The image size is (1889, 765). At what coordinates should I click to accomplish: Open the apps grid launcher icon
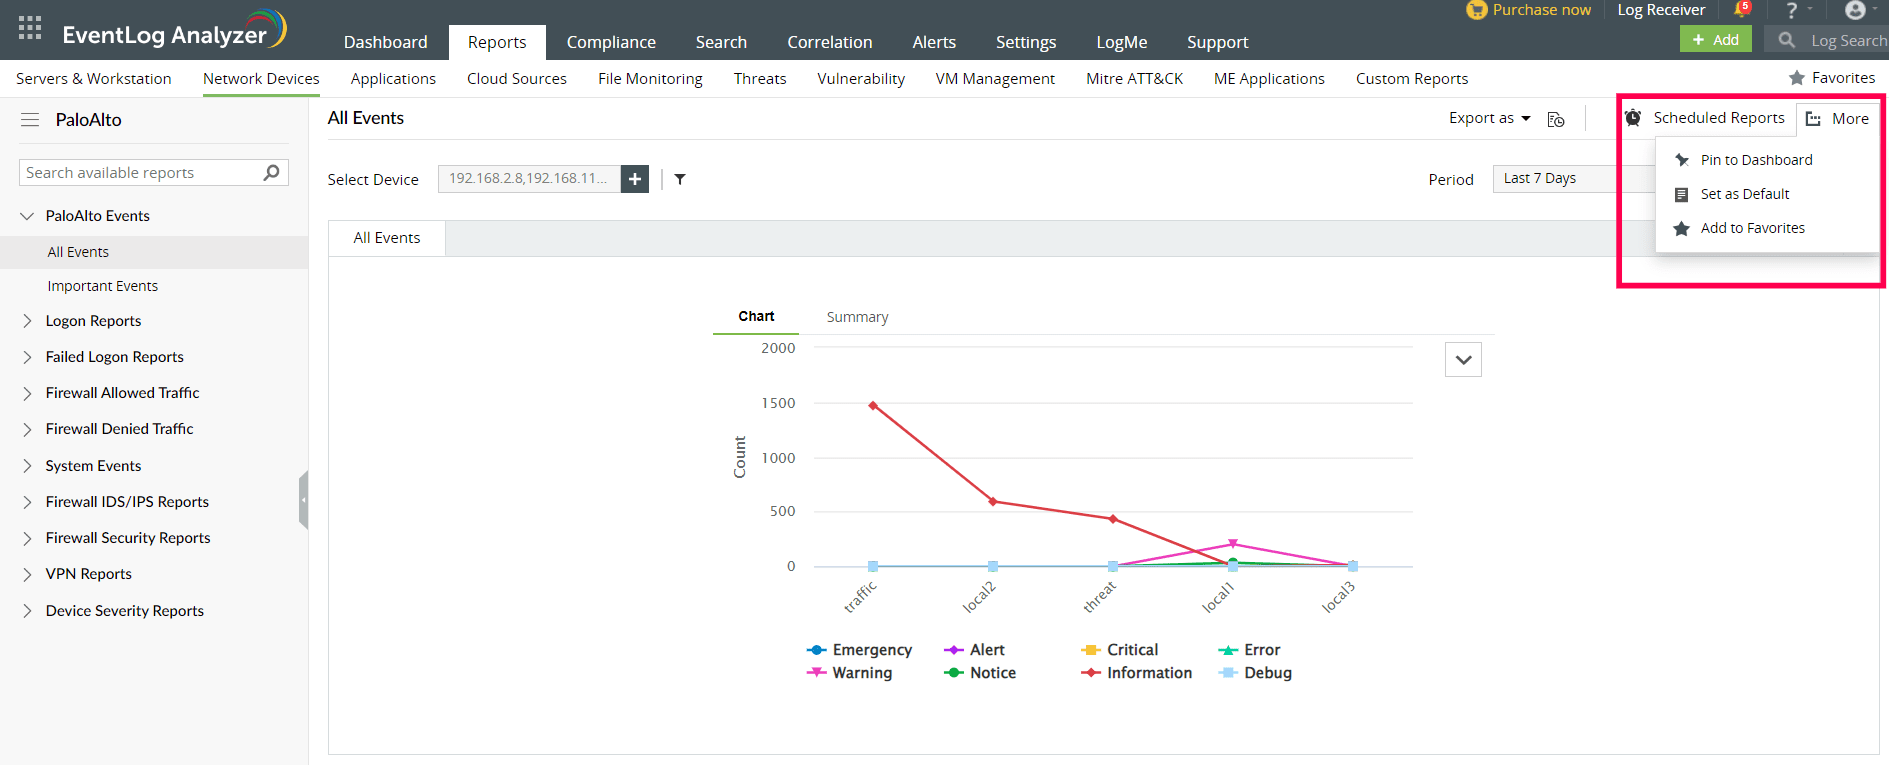[x=30, y=28]
